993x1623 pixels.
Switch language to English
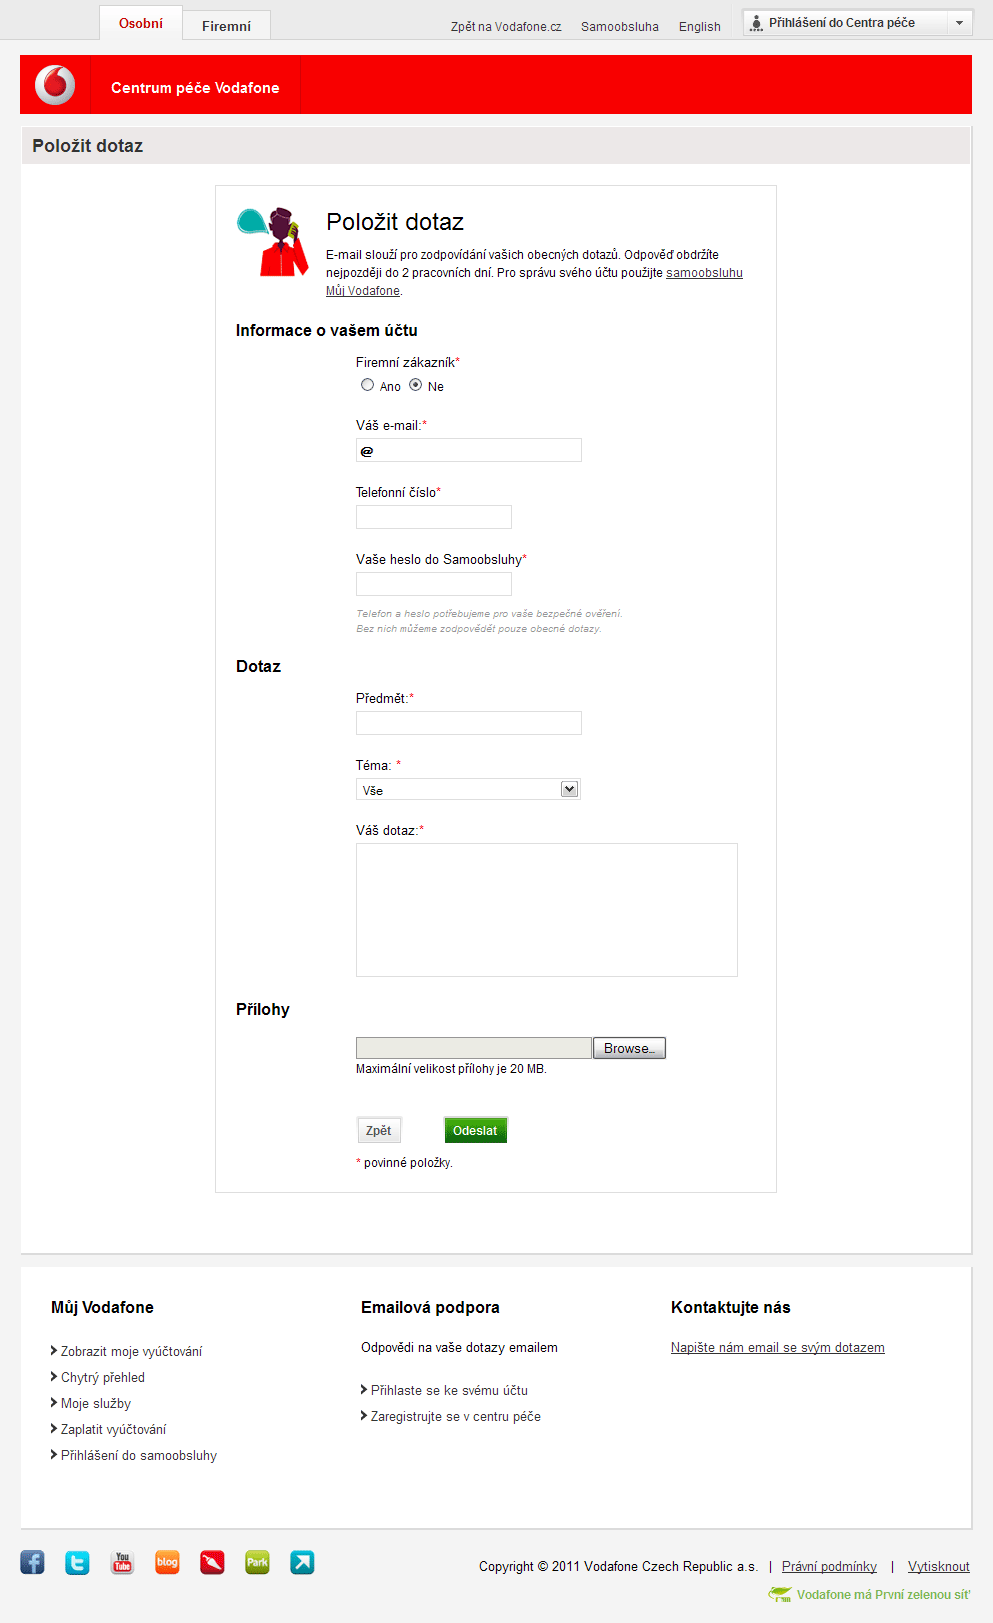[699, 27]
